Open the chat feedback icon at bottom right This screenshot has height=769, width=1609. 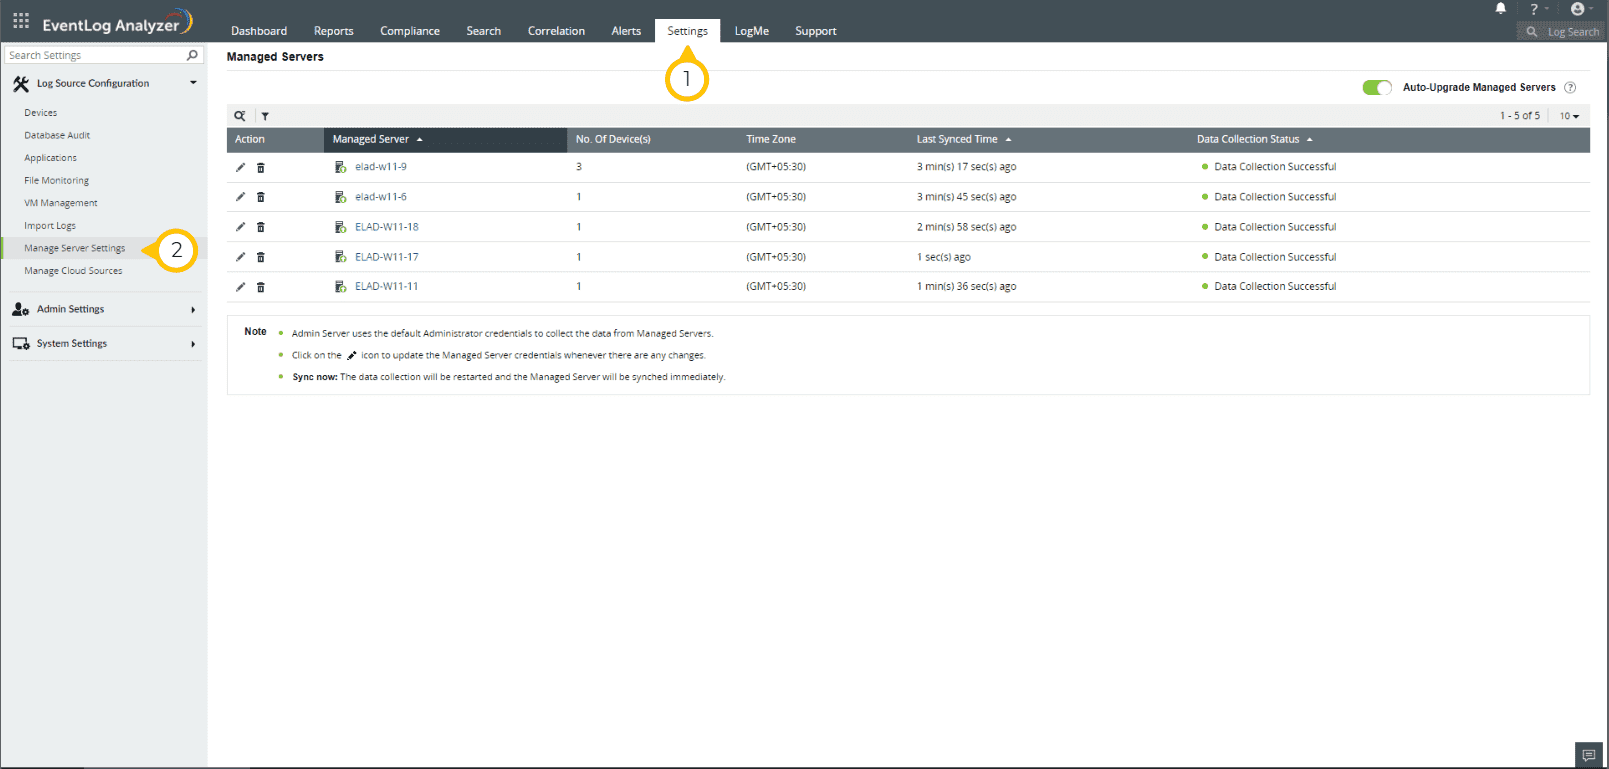pos(1588,755)
